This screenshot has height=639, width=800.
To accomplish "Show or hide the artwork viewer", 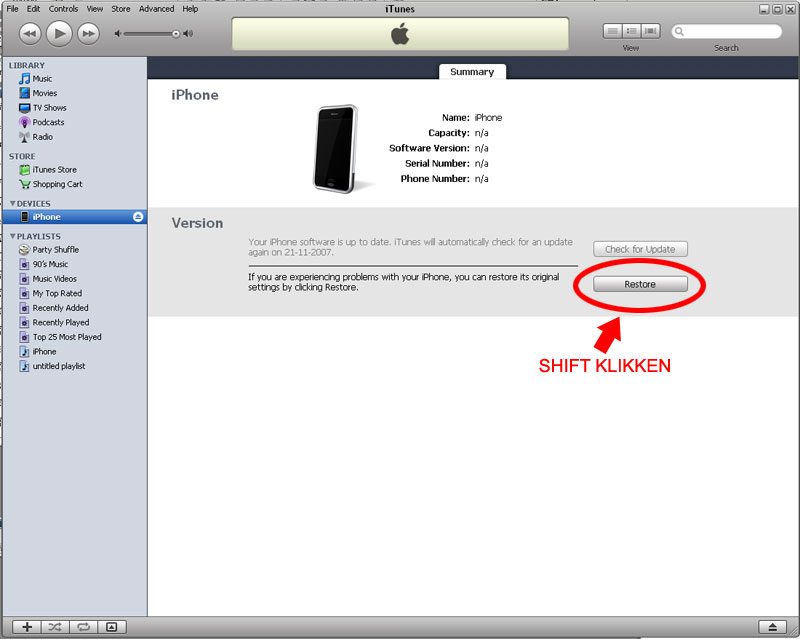I will [112, 627].
